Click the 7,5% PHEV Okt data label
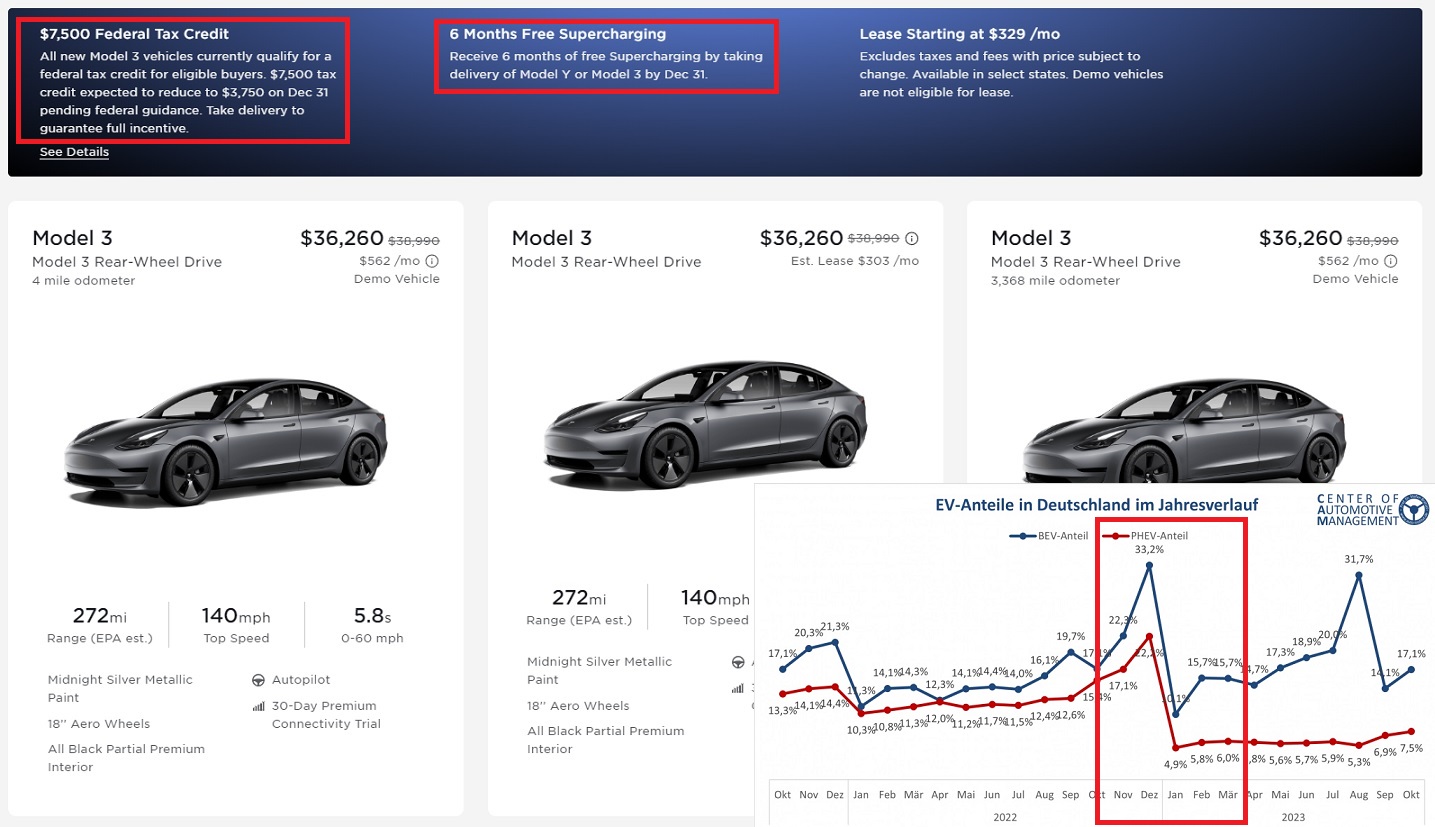 pos(1411,748)
